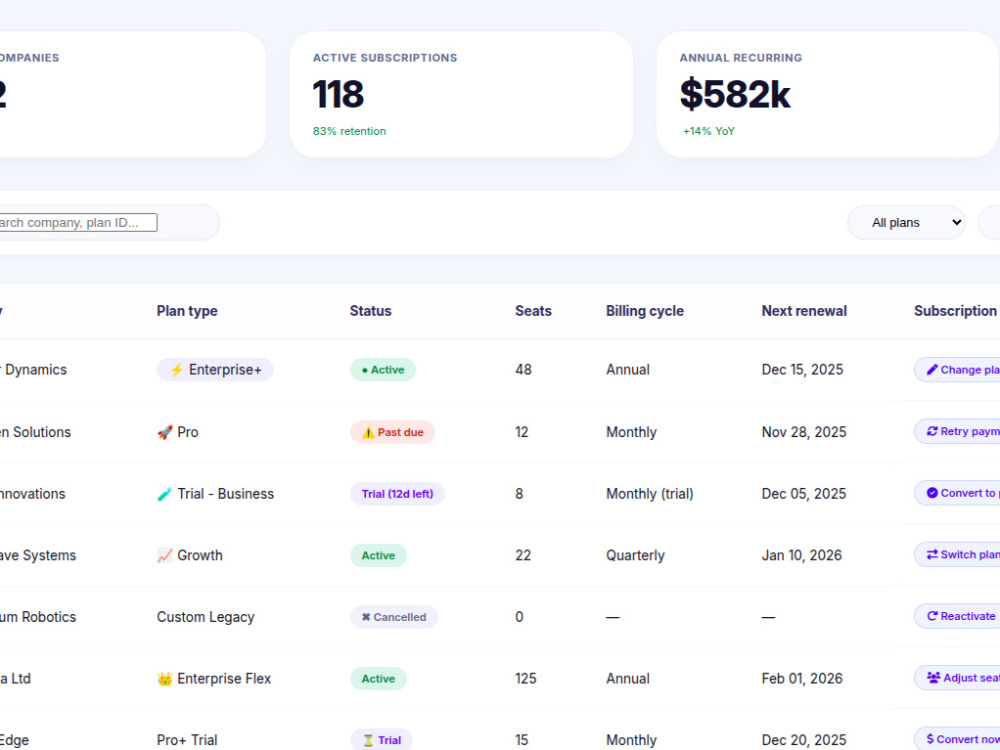The width and height of the screenshot is (1000, 750).
Task: Click the Dec 05, 2025 renewal date
Action: (x=804, y=494)
